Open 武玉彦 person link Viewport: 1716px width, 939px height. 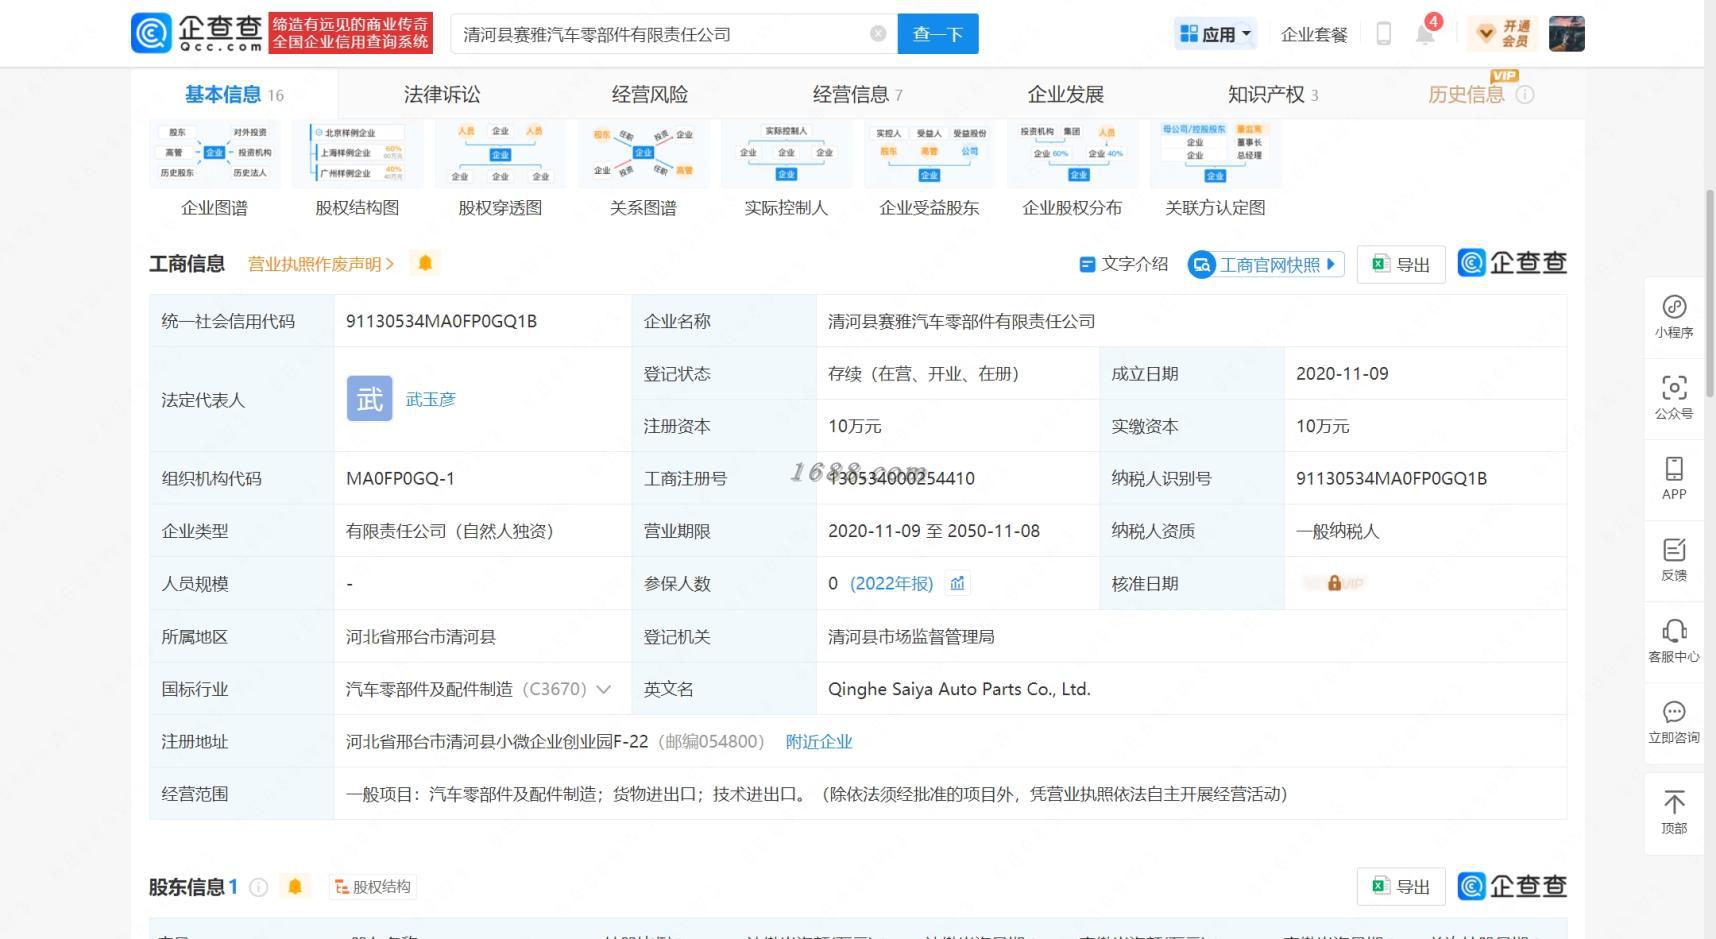pos(431,399)
